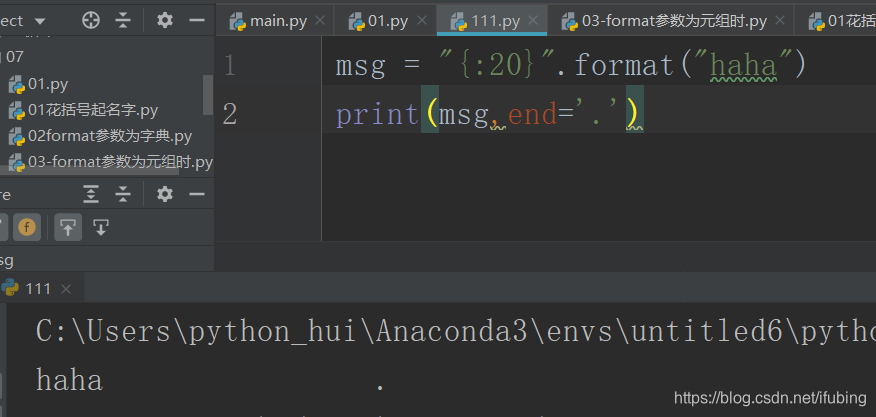Open the Project view dropdown arrow

click(40, 21)
